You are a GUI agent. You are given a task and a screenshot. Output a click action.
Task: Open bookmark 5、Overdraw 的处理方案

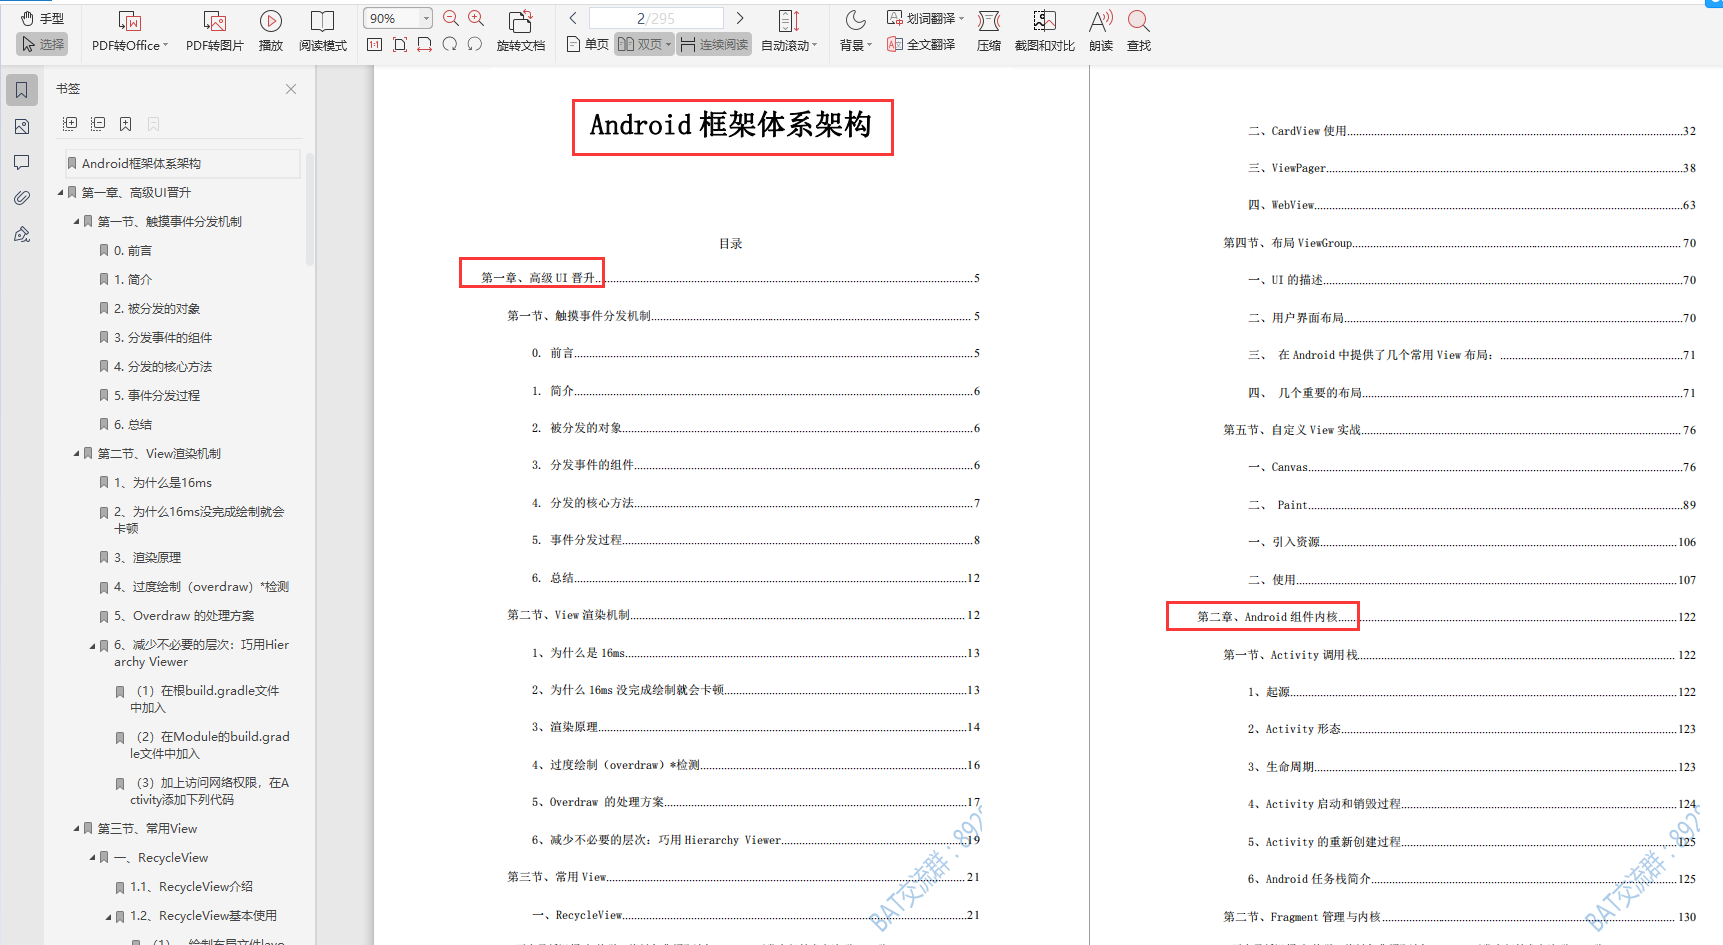(176, 615)
